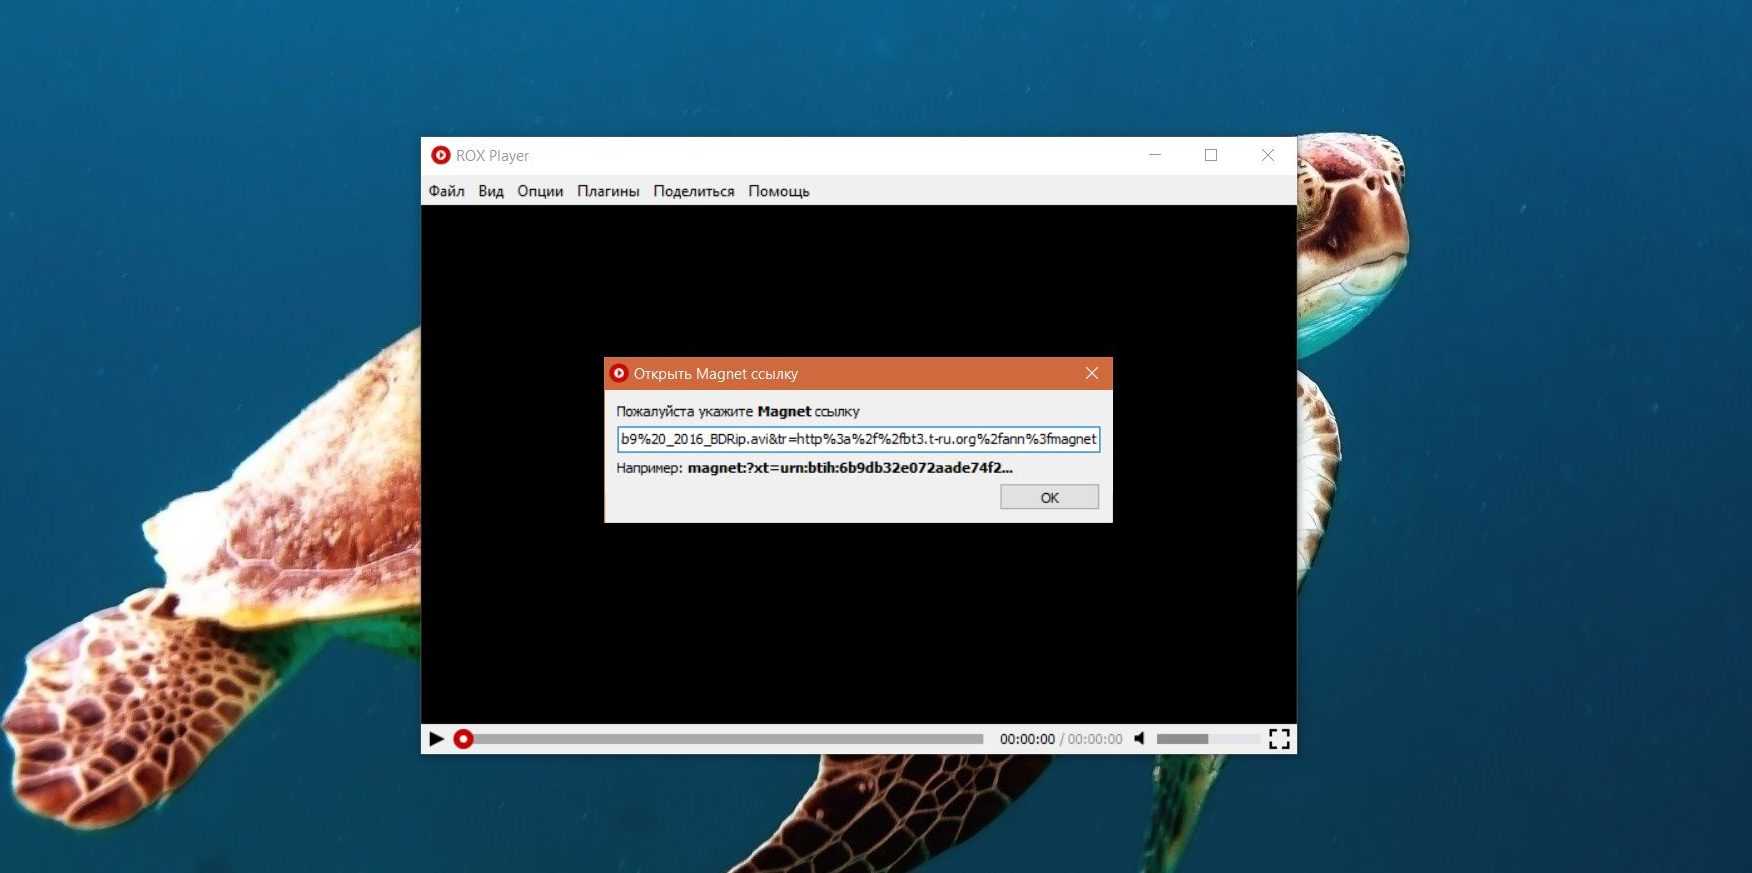Maximize the ROX Player window
The width and height of the screenshot is (1752, 873).
tap(1211, 155)
